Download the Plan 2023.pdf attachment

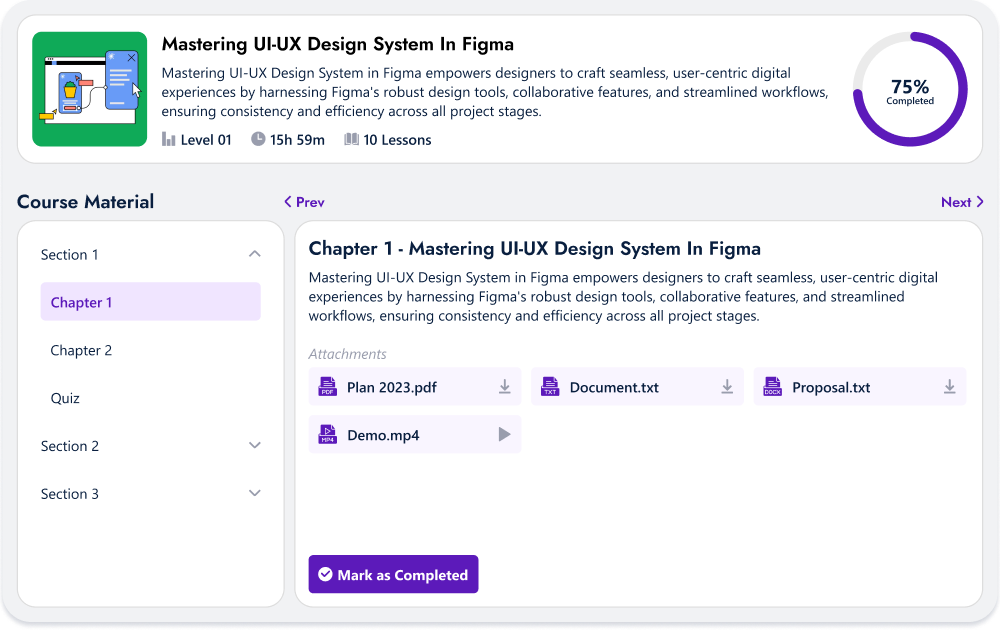[505, 387]
